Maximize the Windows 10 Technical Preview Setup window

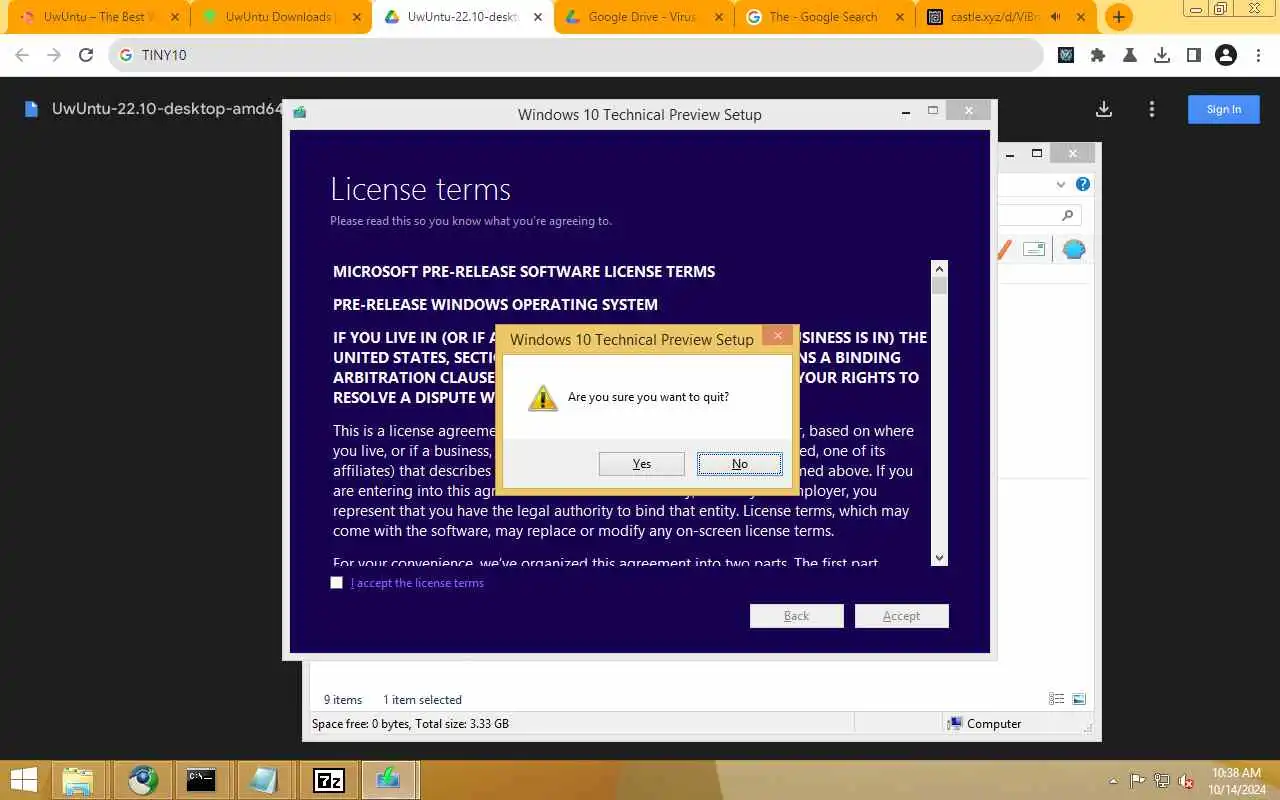click(x=933, y=111)
